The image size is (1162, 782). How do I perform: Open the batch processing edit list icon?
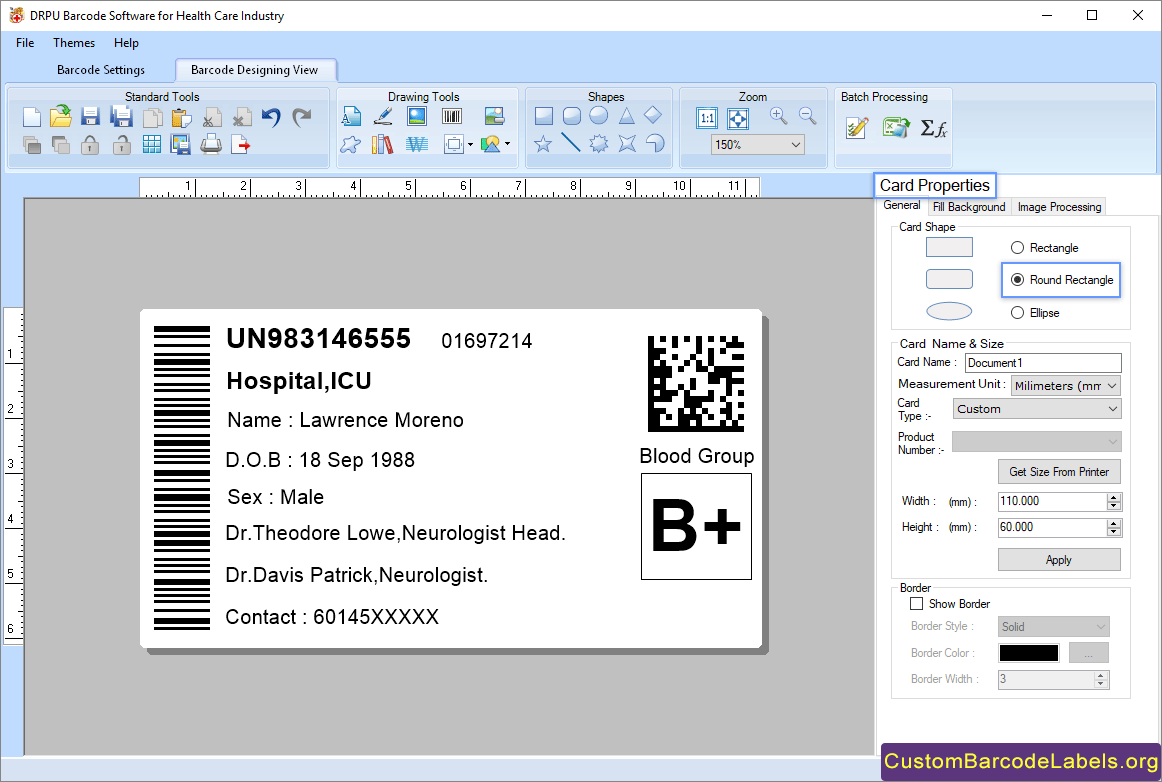857,128
